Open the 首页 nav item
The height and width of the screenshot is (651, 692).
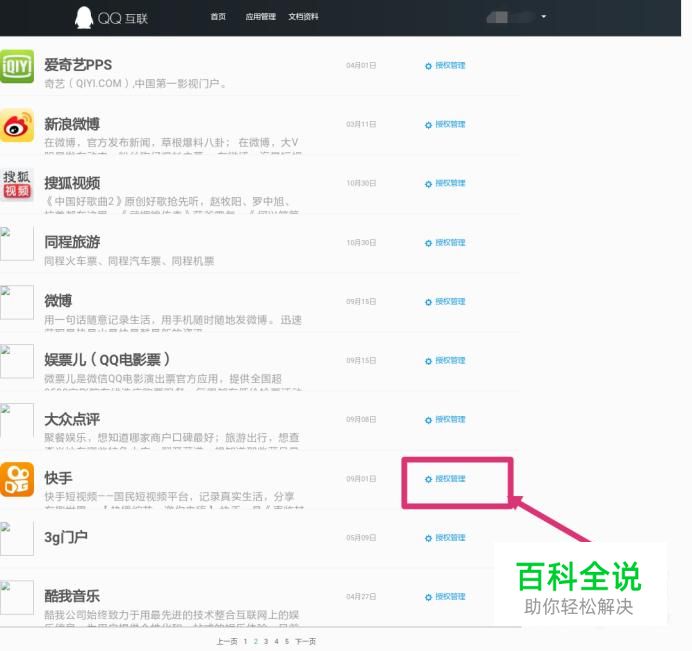[218, 17]
